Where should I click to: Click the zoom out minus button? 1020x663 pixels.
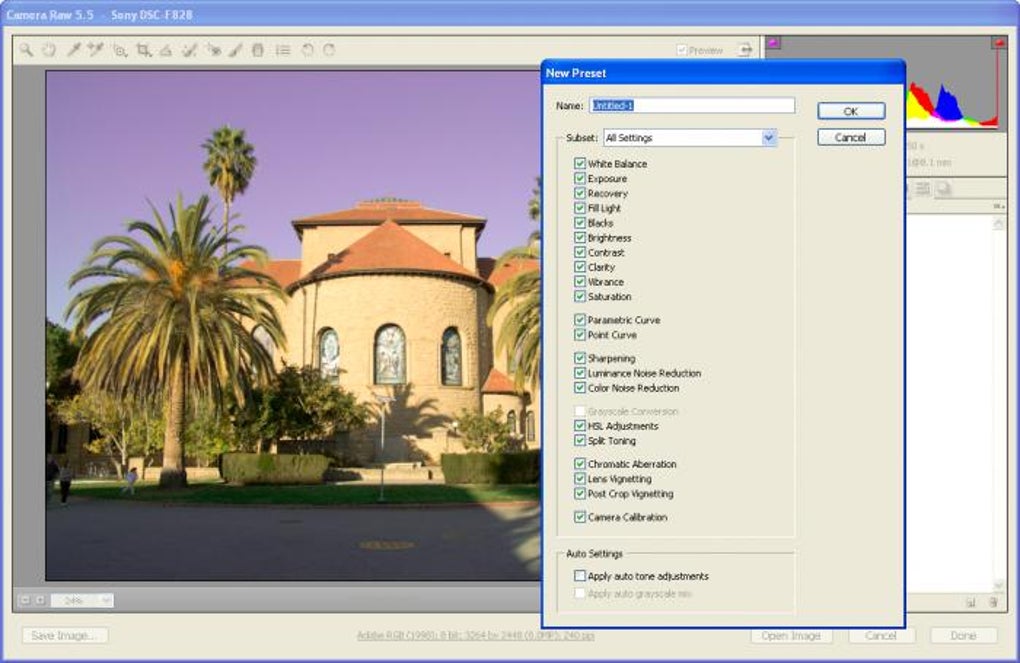(25, 600)
